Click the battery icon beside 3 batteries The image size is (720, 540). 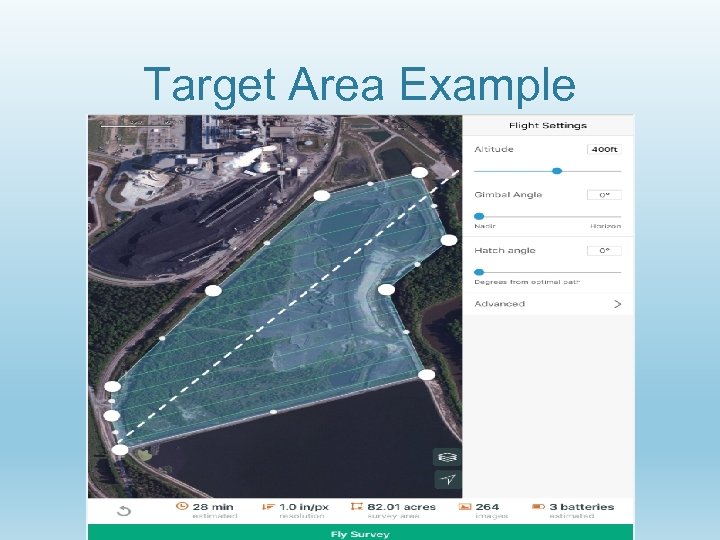tap(538, 506)
